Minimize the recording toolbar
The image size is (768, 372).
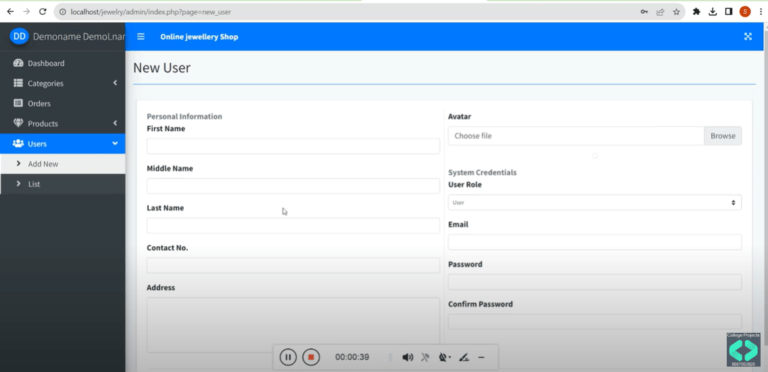tap(481, 357)
